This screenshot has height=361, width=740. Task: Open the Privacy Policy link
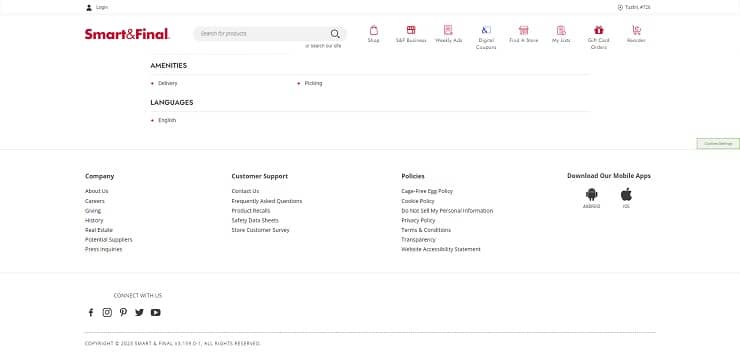click(419, 220)
